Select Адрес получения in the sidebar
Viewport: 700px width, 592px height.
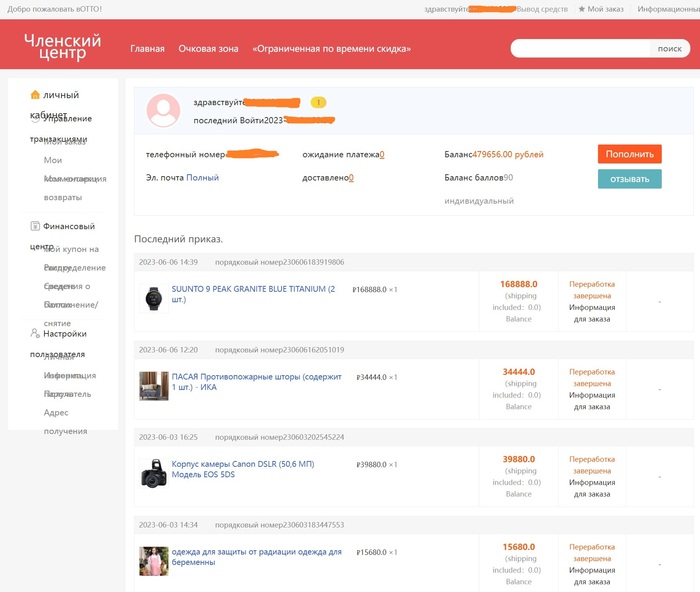65,422
